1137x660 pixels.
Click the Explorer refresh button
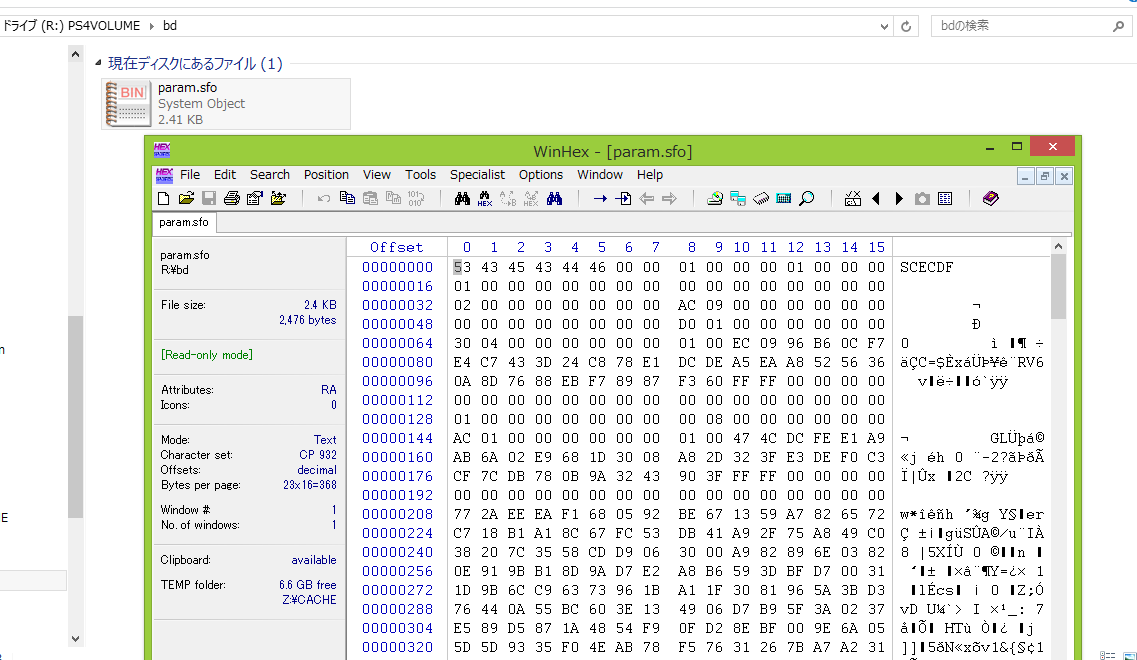[x=906, y=27]
